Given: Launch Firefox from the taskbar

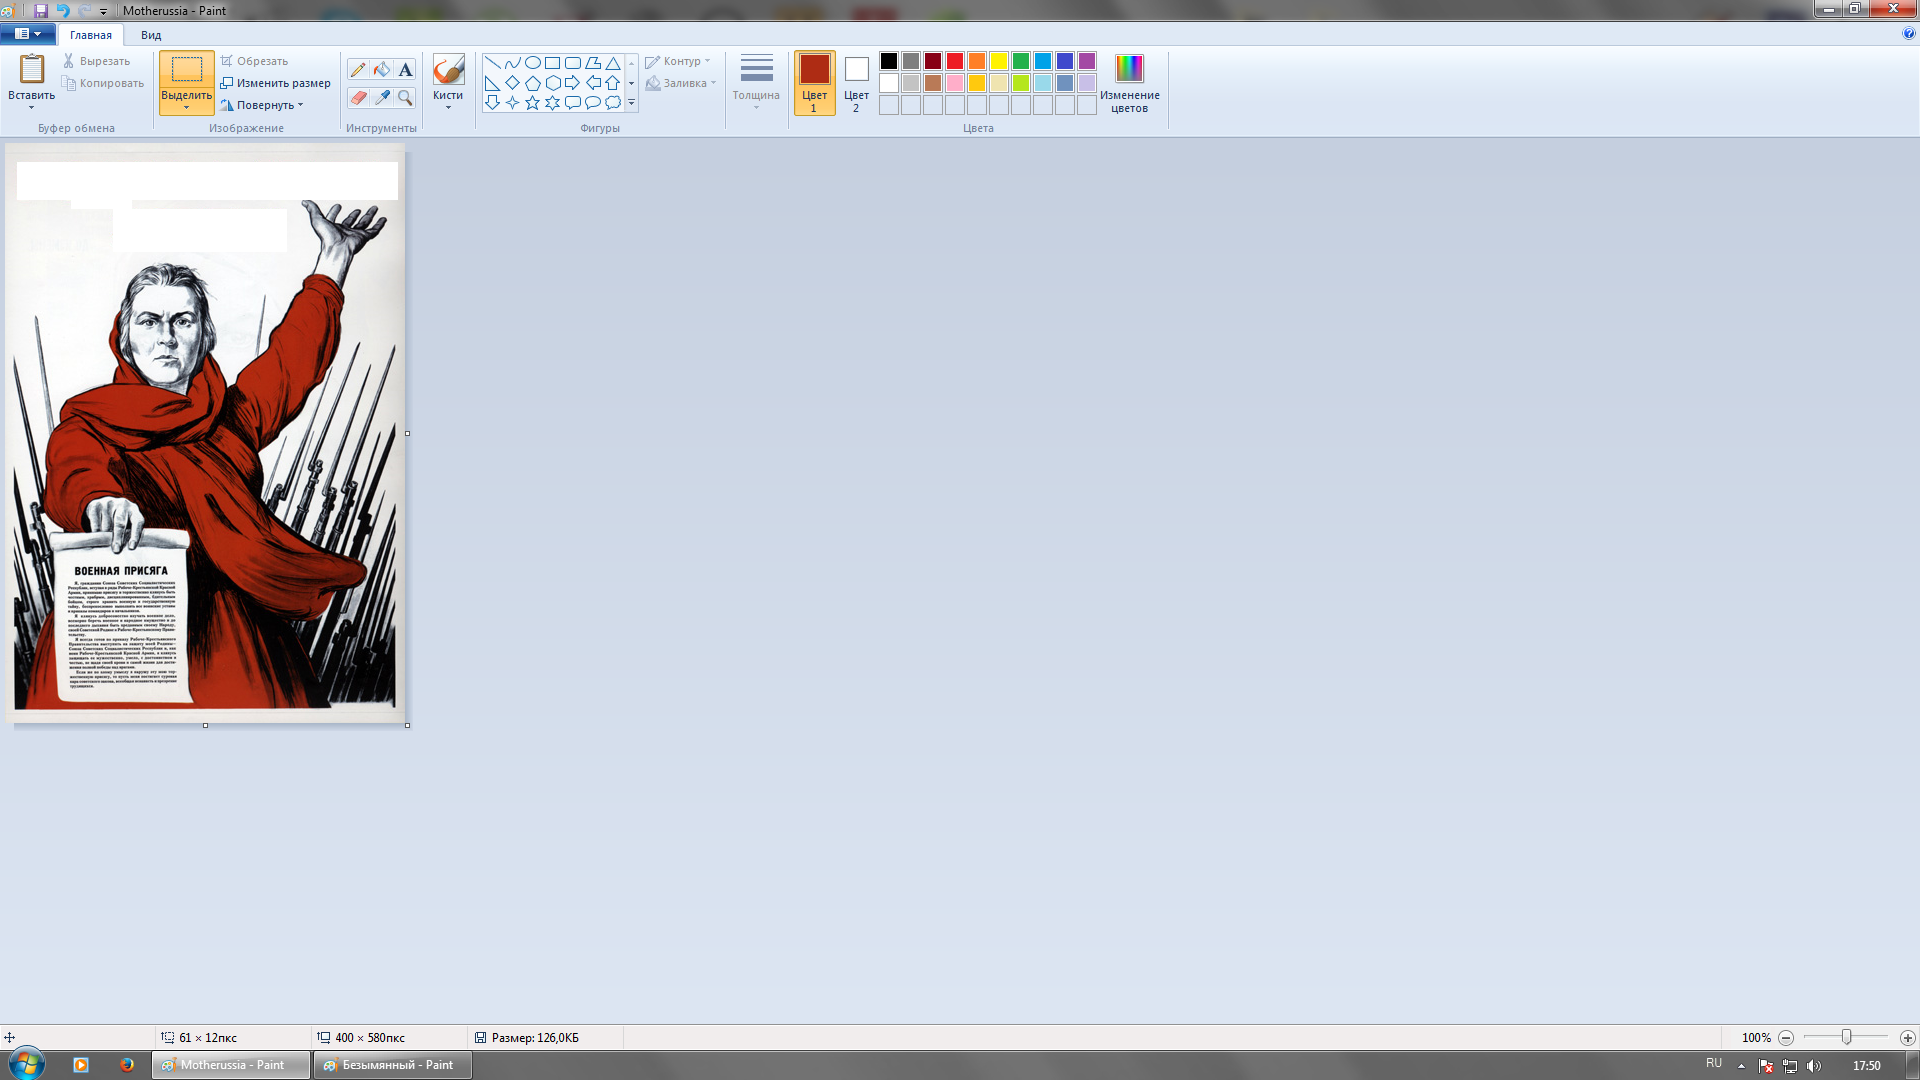Looking at the screenshot, I should pos(127,1065).
